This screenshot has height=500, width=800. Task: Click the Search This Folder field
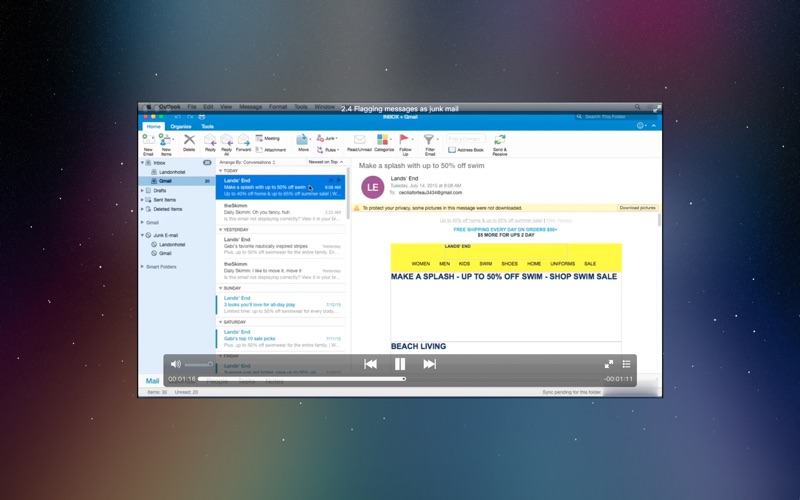[x=615, y=117]
